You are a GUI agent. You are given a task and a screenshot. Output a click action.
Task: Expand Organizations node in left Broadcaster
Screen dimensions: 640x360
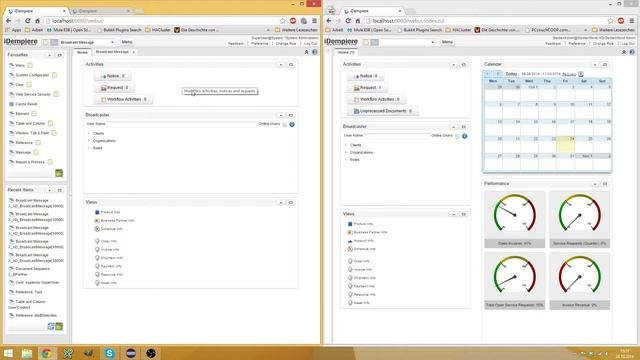(89, 141)
